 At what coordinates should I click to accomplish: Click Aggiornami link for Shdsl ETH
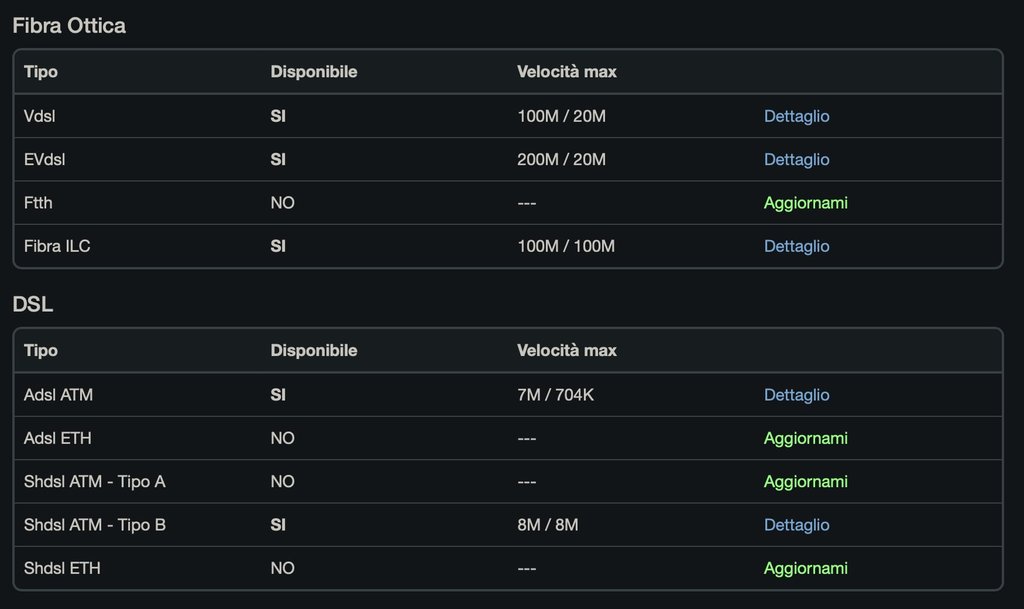[805, 569]
